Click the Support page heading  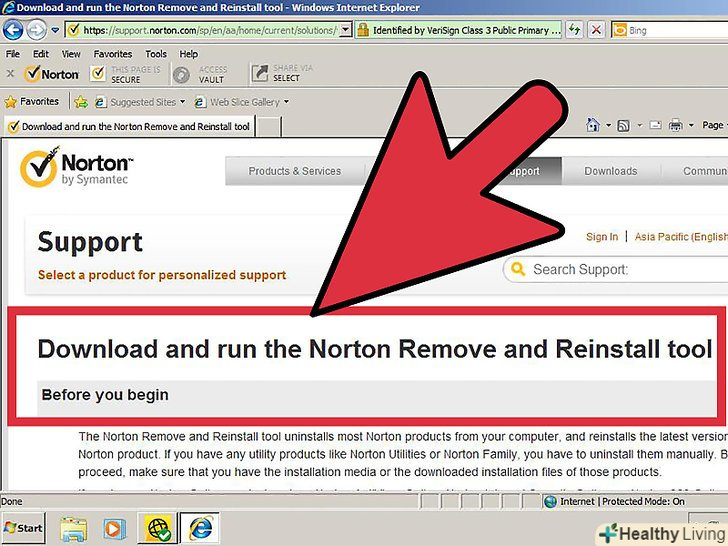[x=90, y=242]
